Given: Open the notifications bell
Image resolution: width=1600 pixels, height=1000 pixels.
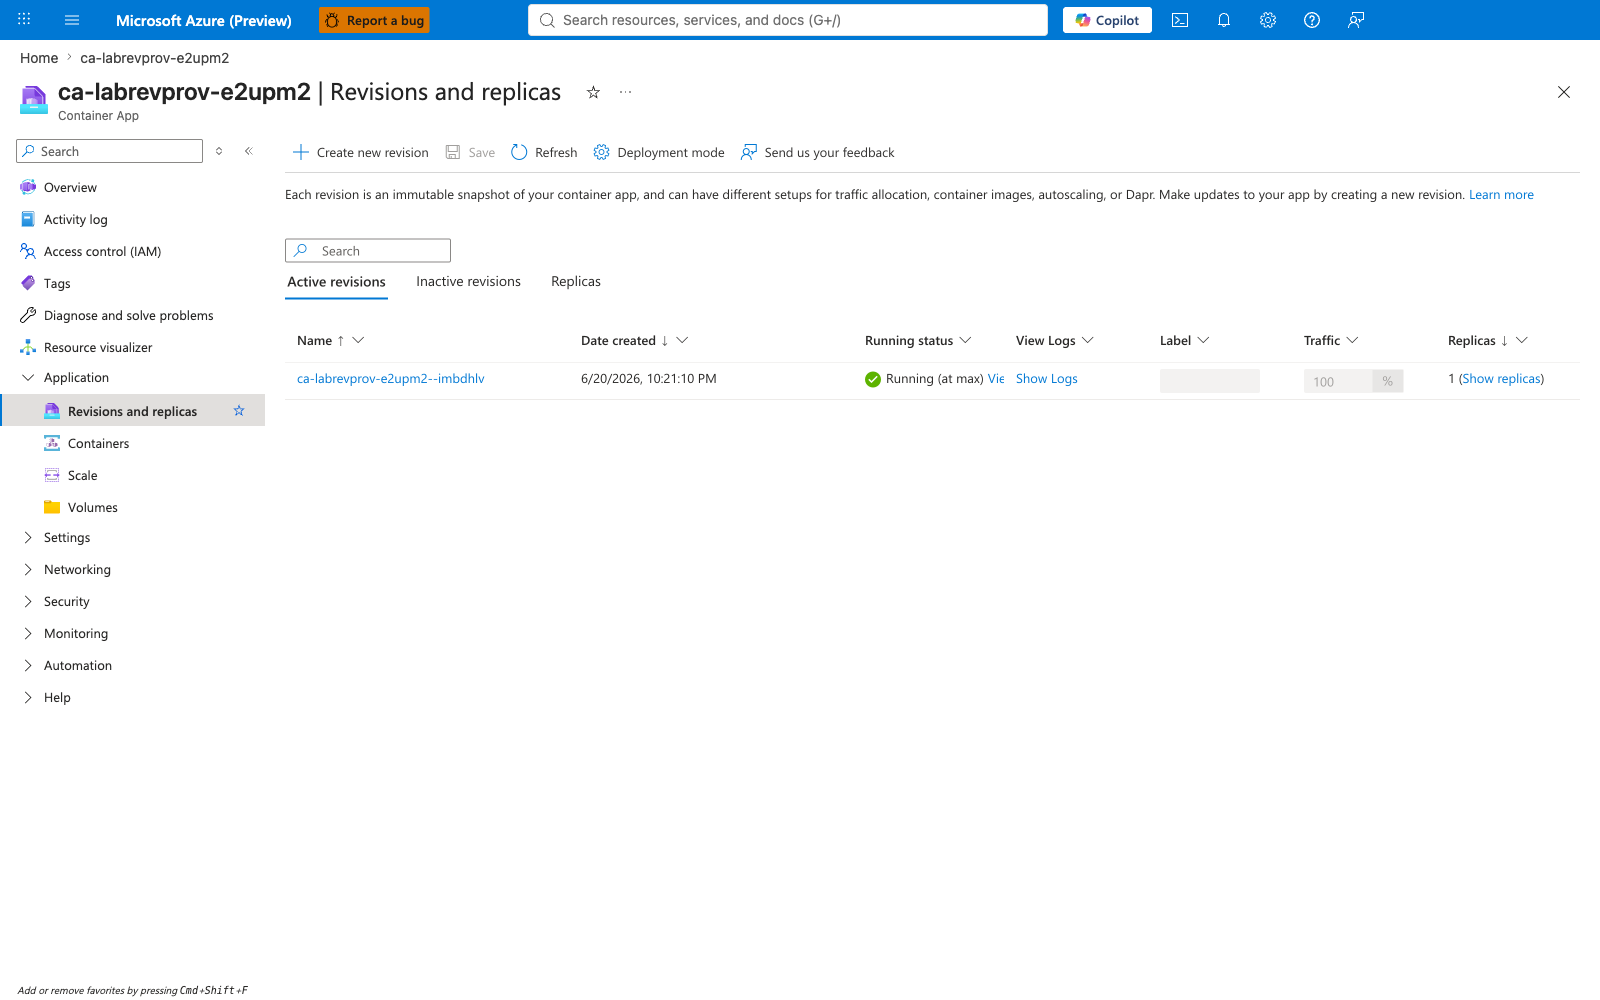Looking at the screenshot, I should click(1224, 20).
